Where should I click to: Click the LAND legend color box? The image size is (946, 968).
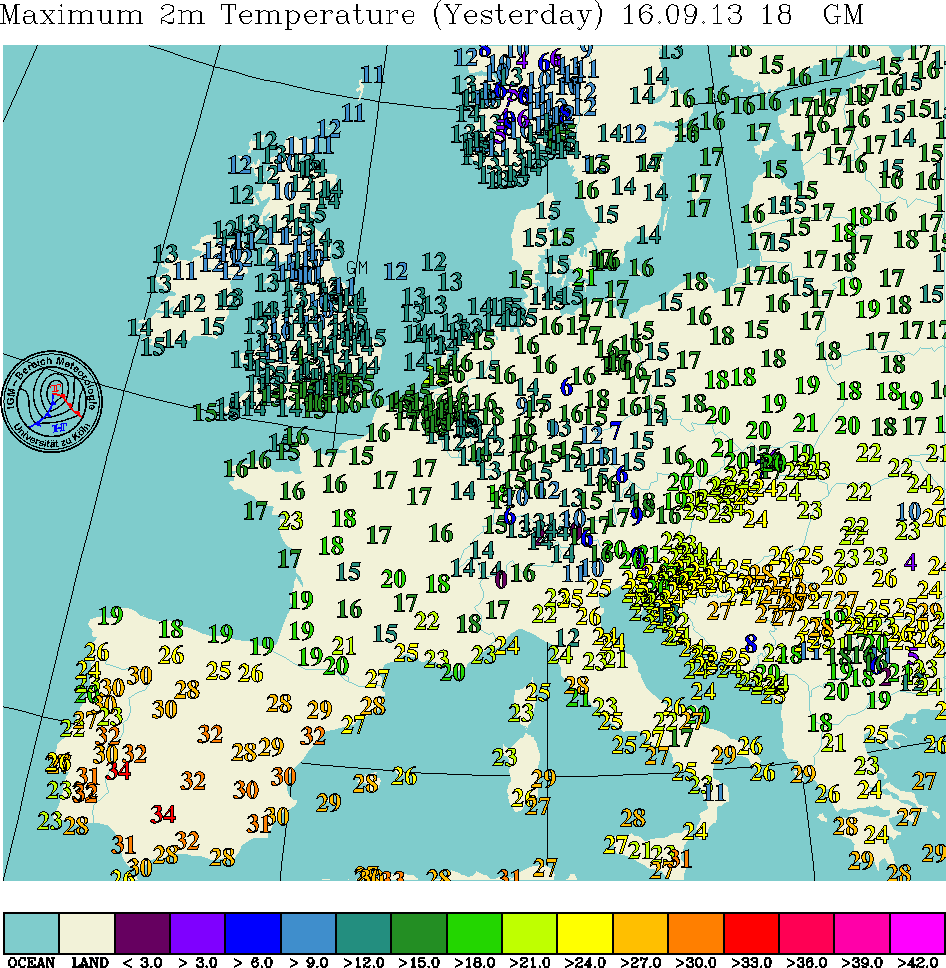pos(87,932)
